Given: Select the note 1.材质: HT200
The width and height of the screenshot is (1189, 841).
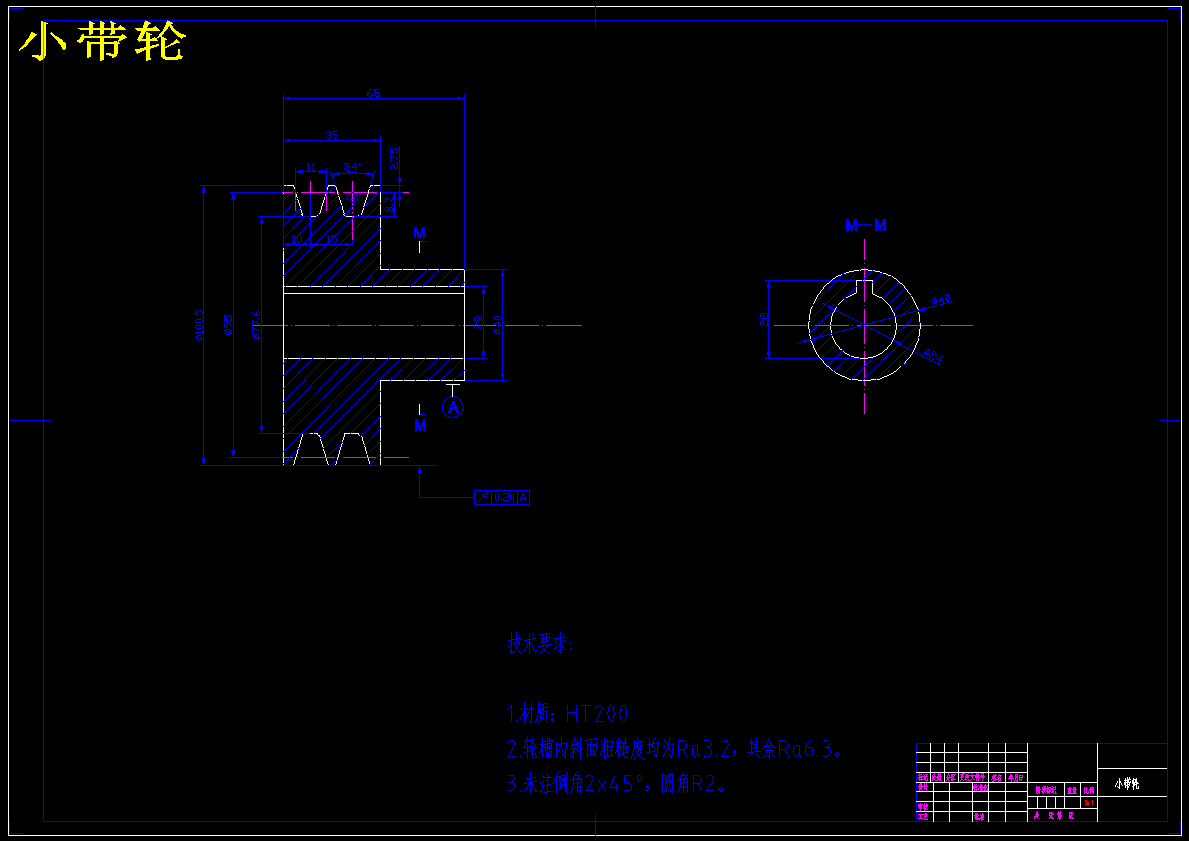Looking at the screenshot, I should point(567,714).
